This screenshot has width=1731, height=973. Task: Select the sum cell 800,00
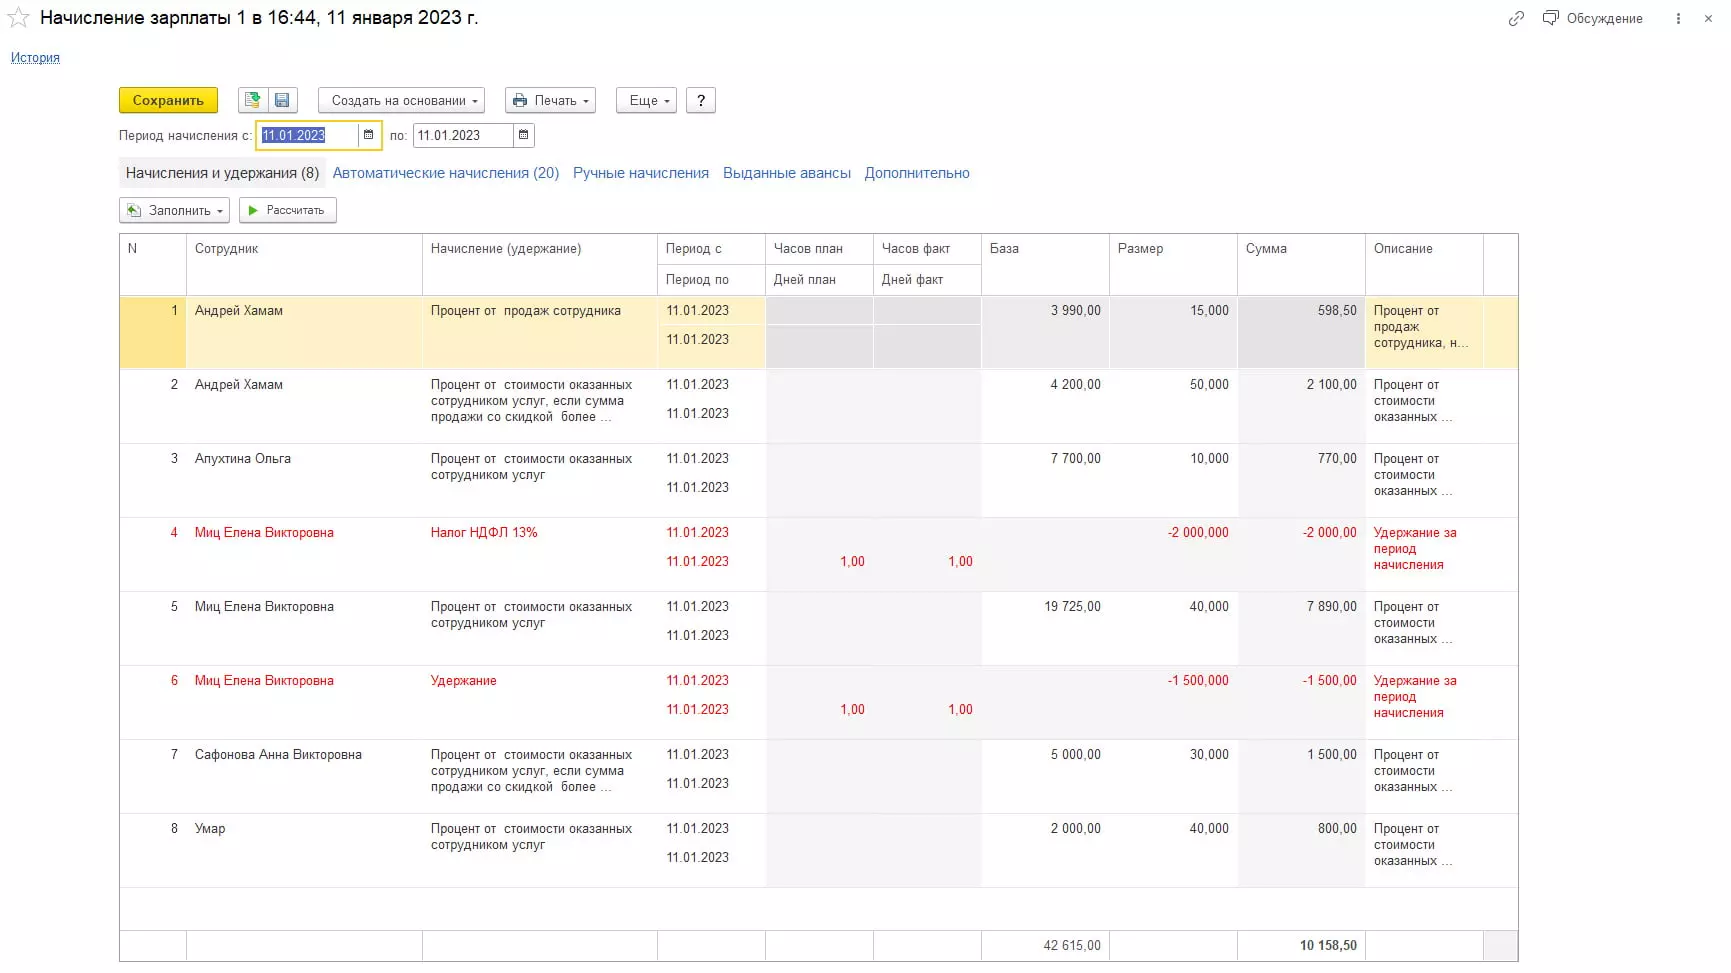[1301, 850]
